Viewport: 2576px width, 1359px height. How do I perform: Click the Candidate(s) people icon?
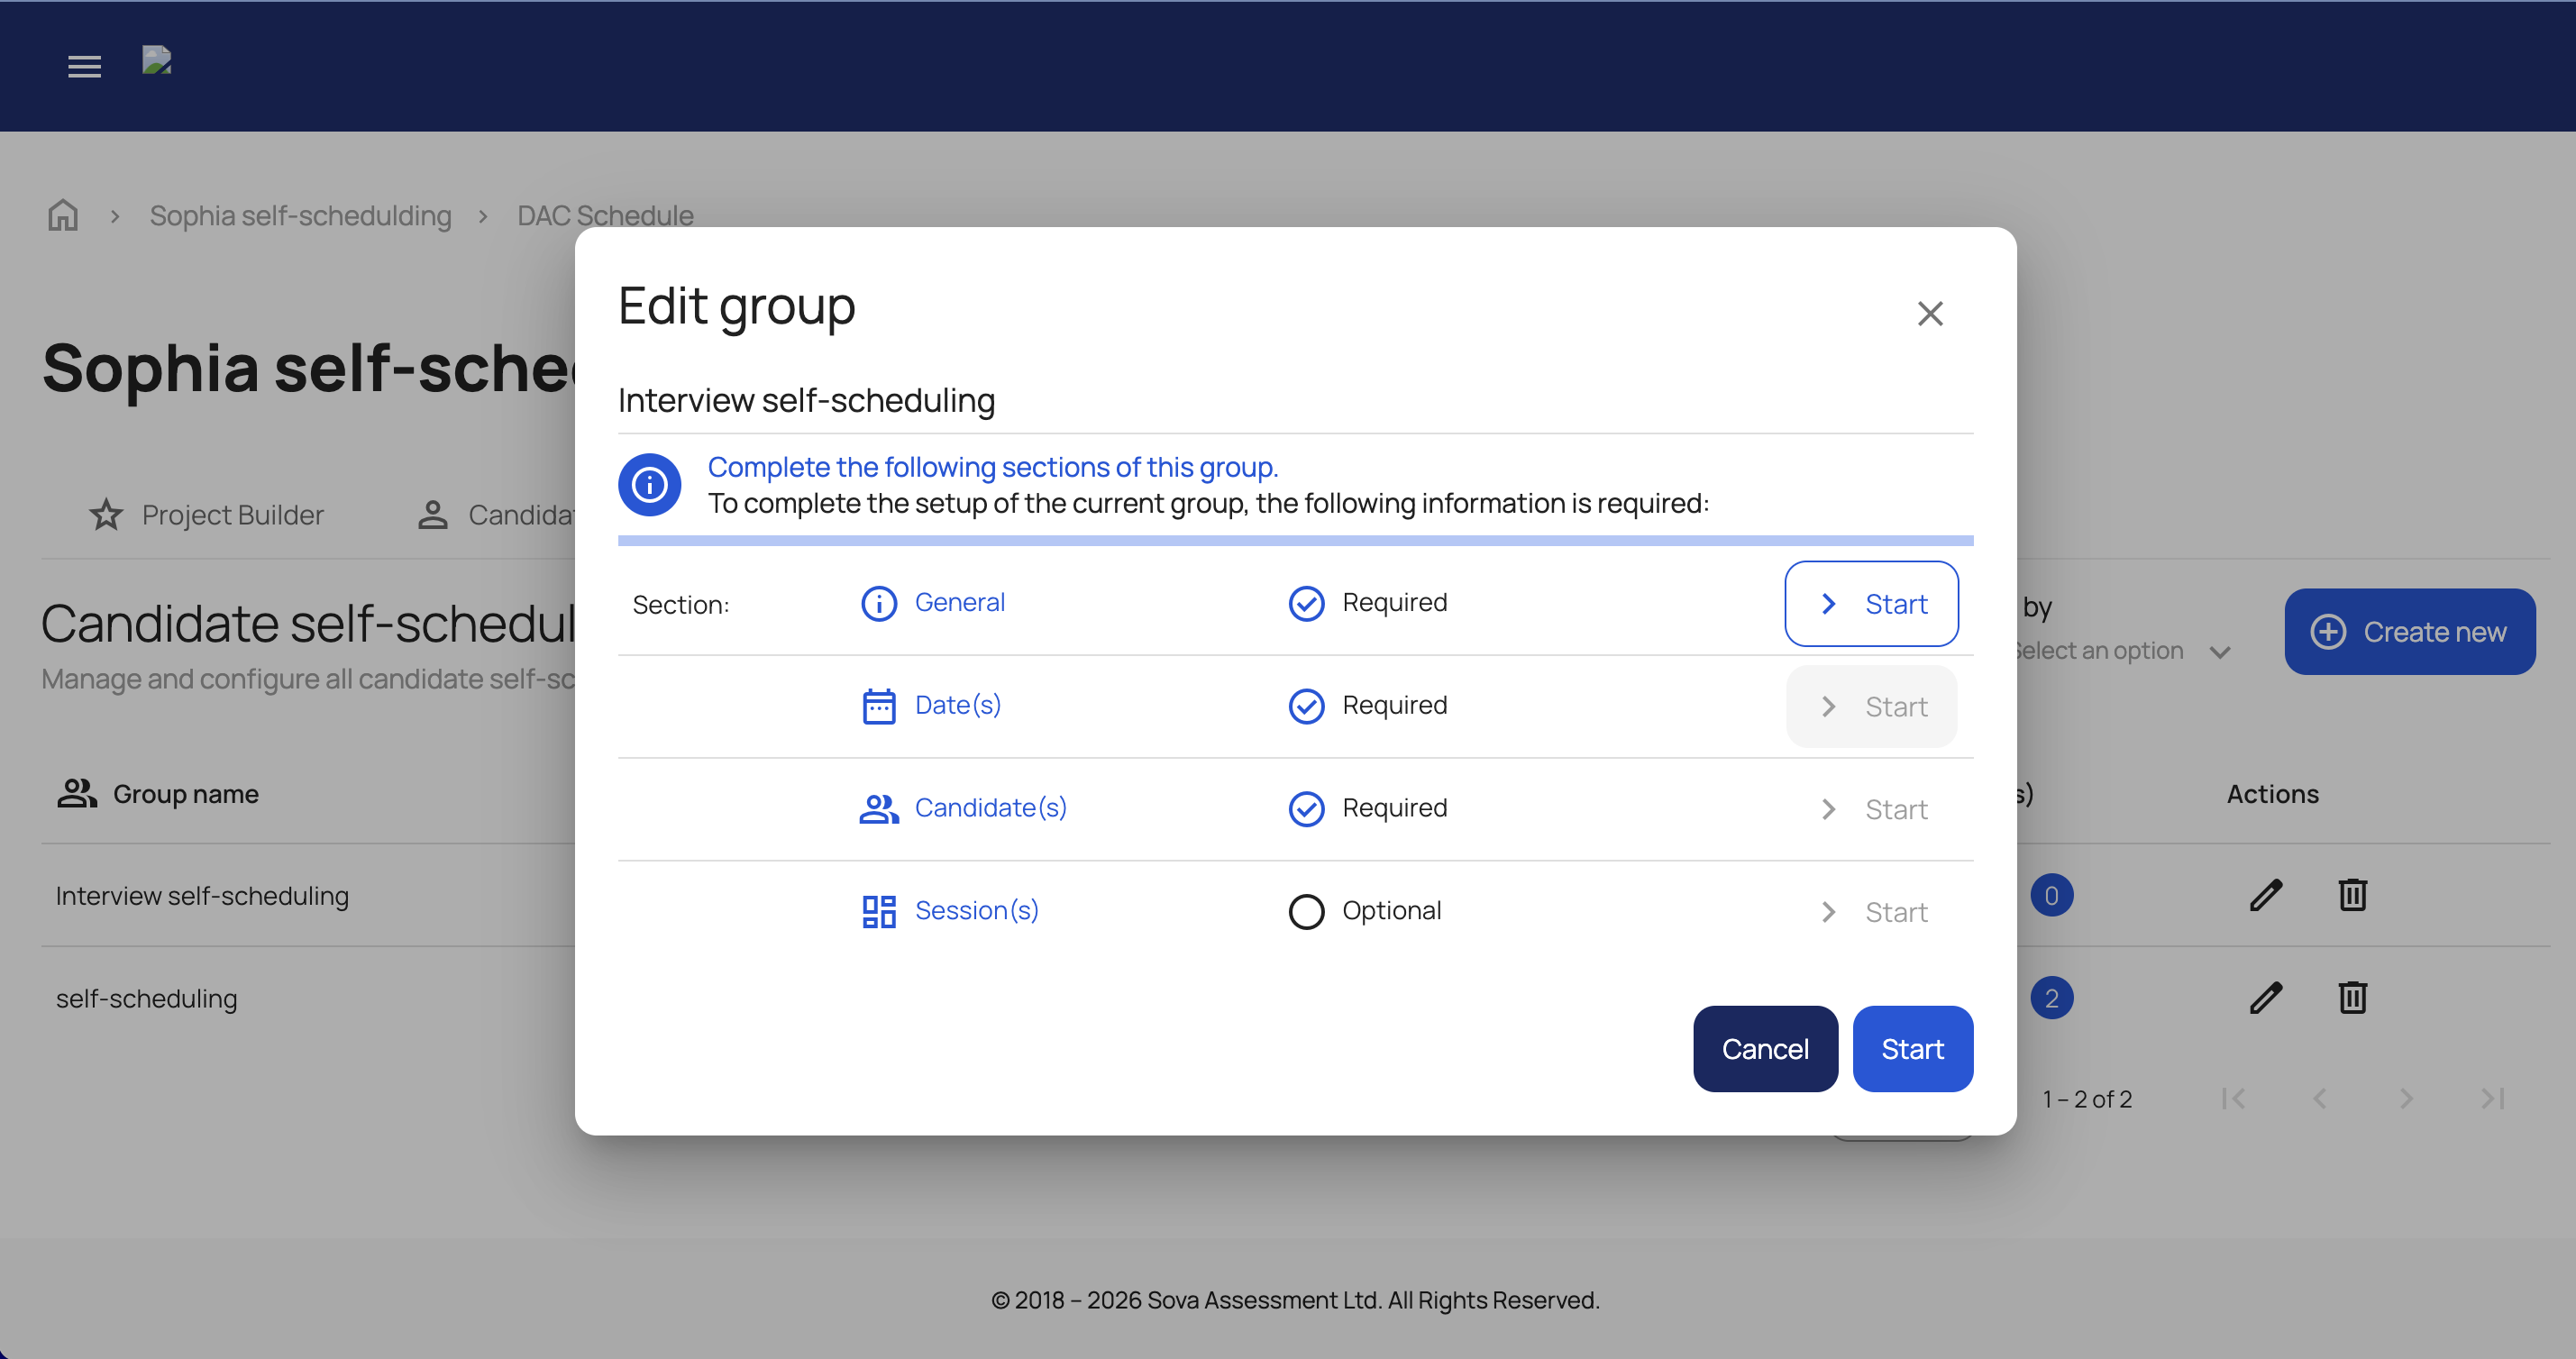(878, 808)
